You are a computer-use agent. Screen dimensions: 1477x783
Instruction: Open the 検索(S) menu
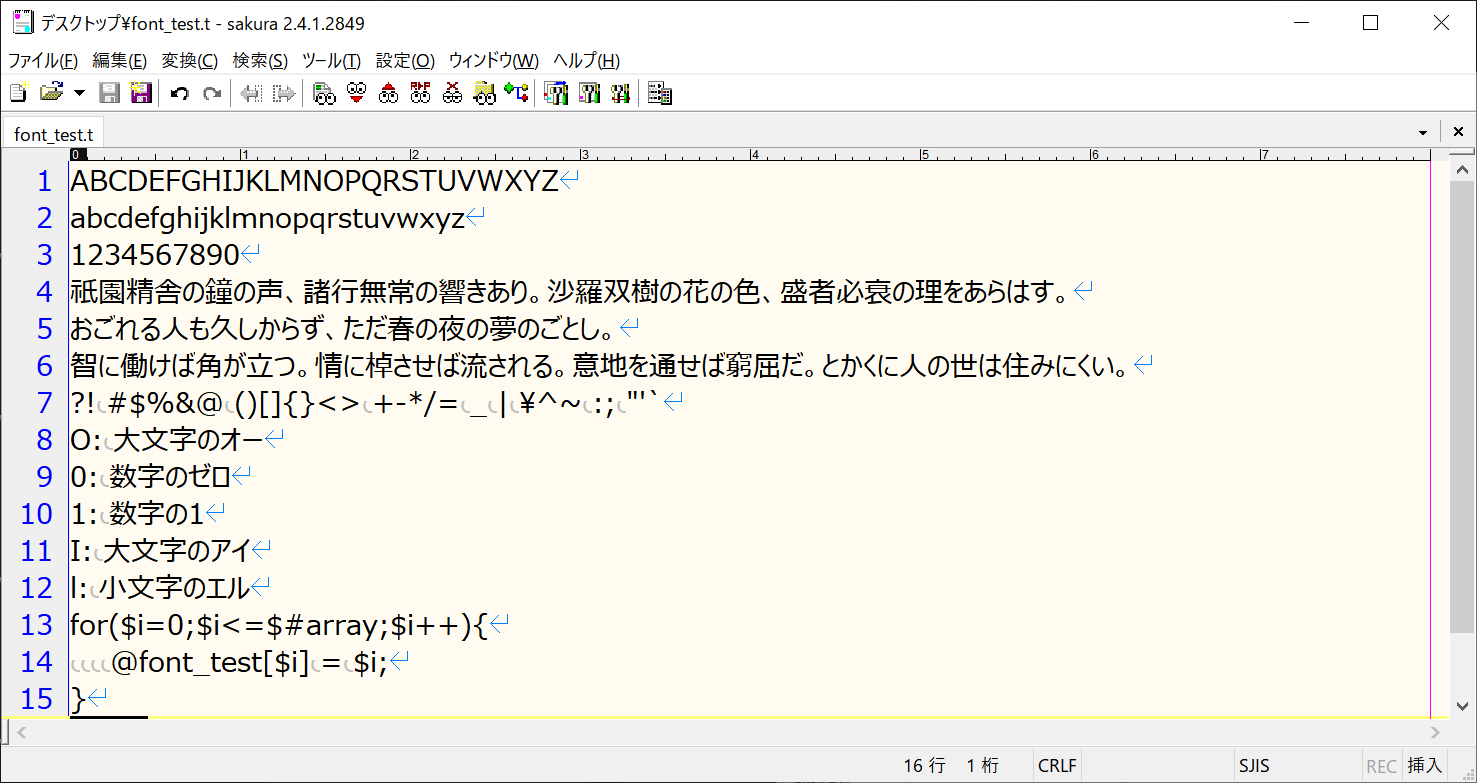point(260,61)
